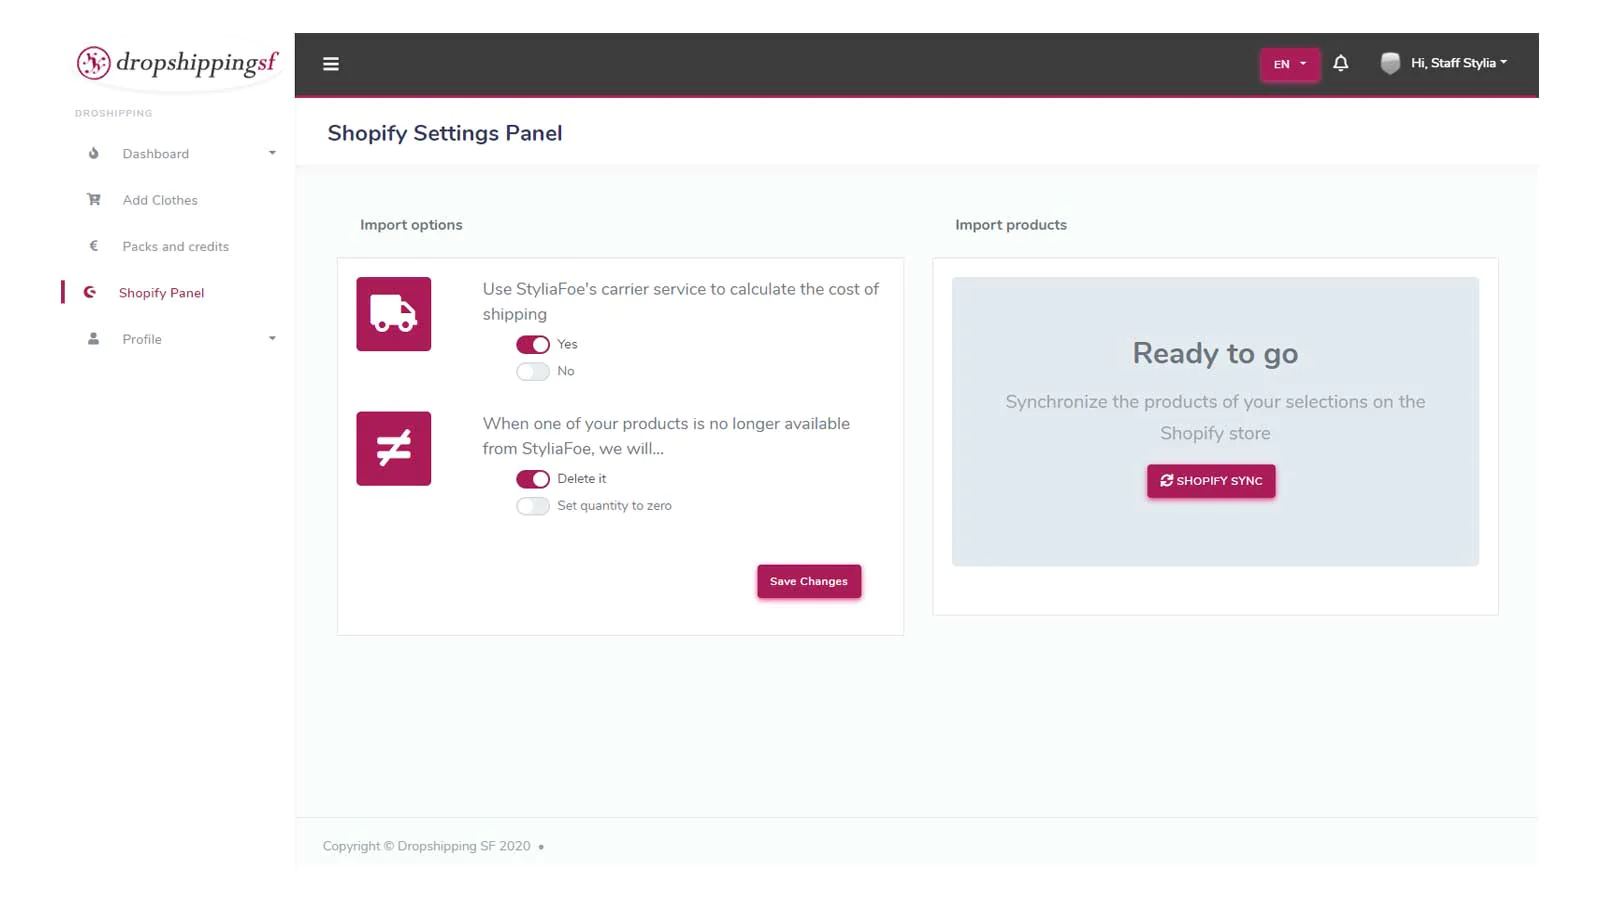Toggle the hamburger sidebar menu icon
1600x900 pixels.
[x=331, y=64]
